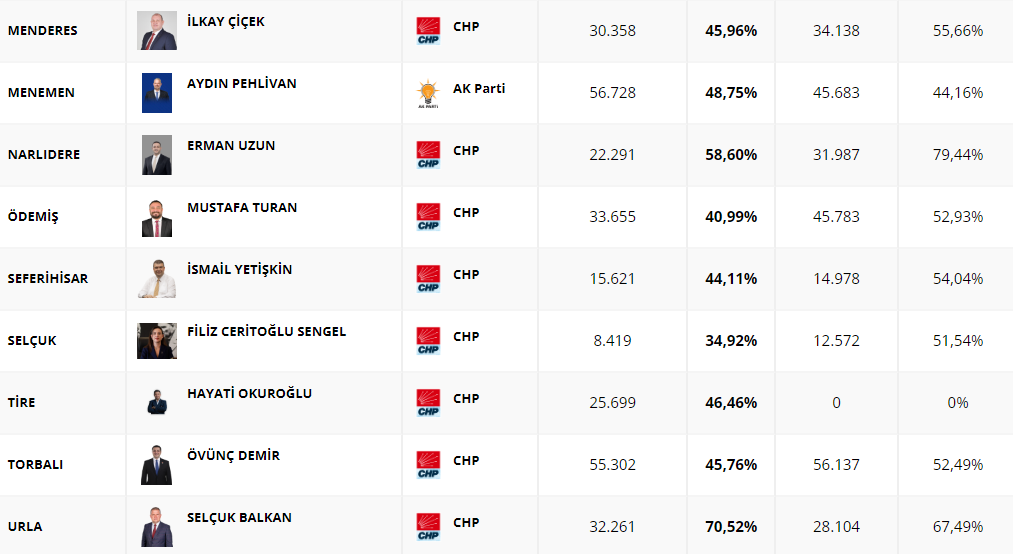Click the CHP logo in the Narlıdere row
This screenshot has width=1013, height=554.
tap(428, 155)
